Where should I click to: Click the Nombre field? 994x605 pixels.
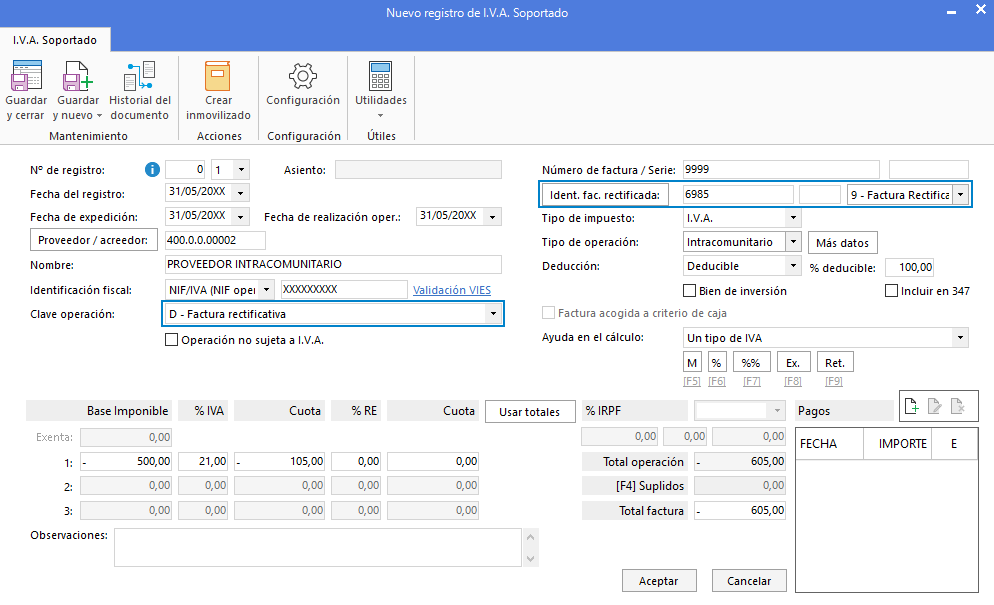333,264
